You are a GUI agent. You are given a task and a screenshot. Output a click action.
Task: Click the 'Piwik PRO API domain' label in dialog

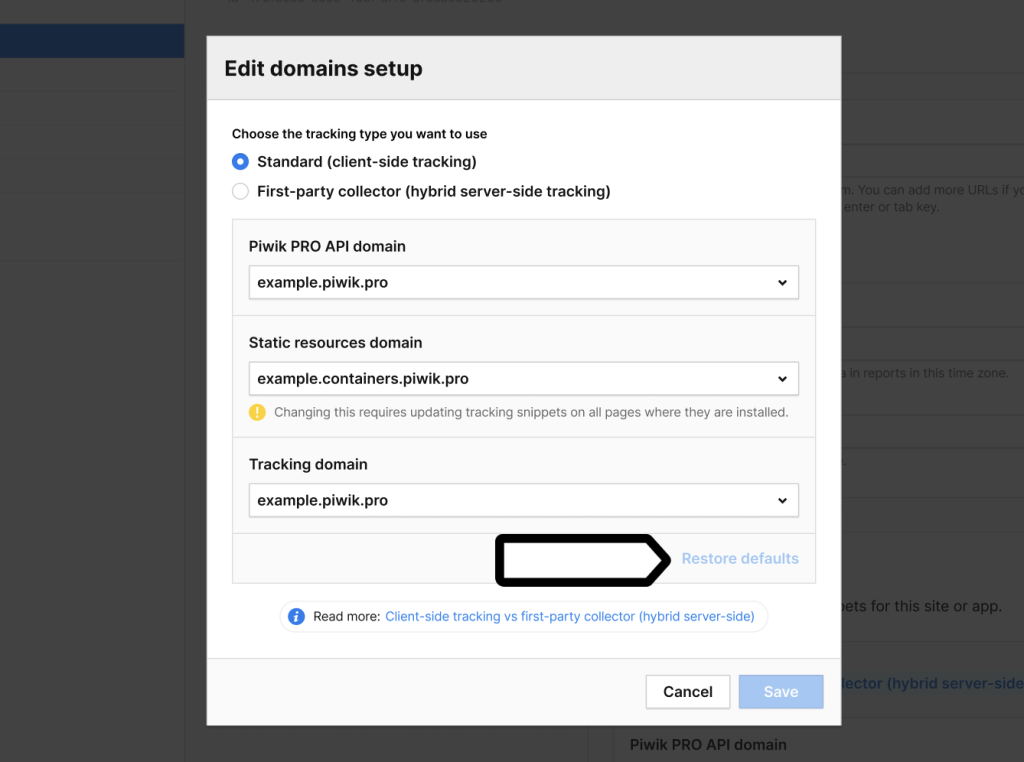tap(327, 246)
